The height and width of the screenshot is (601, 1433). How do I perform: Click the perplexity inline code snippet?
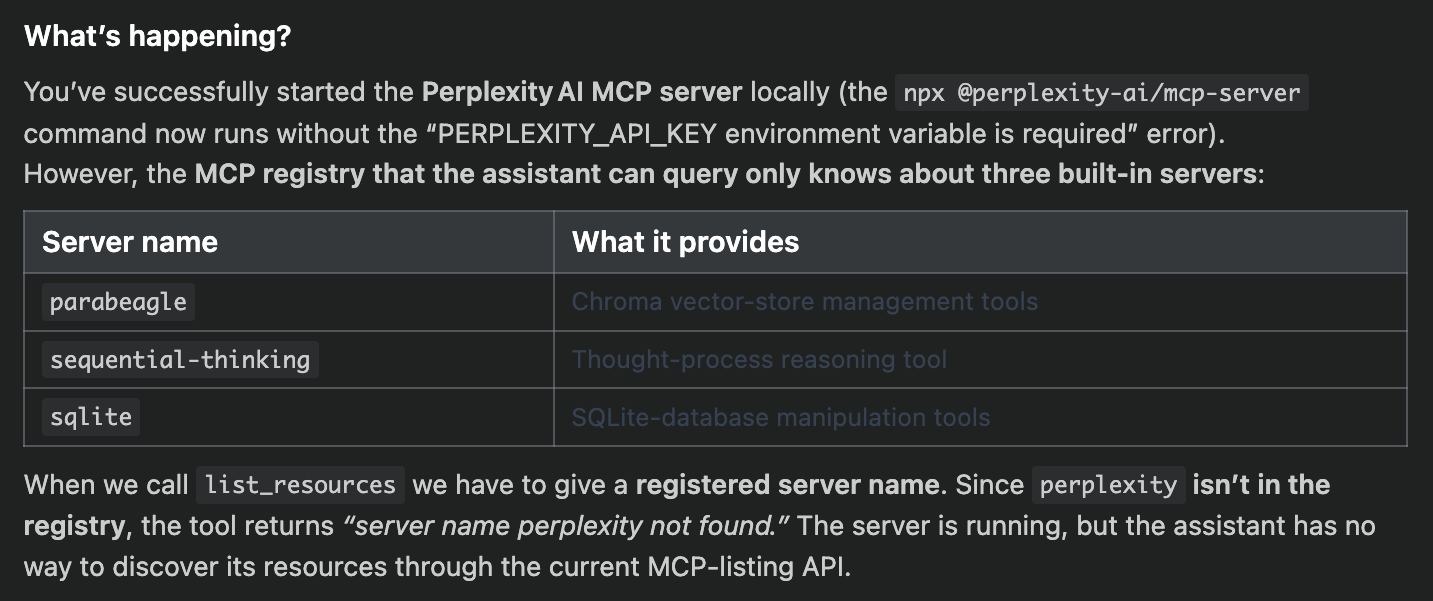coord(1109,485)
